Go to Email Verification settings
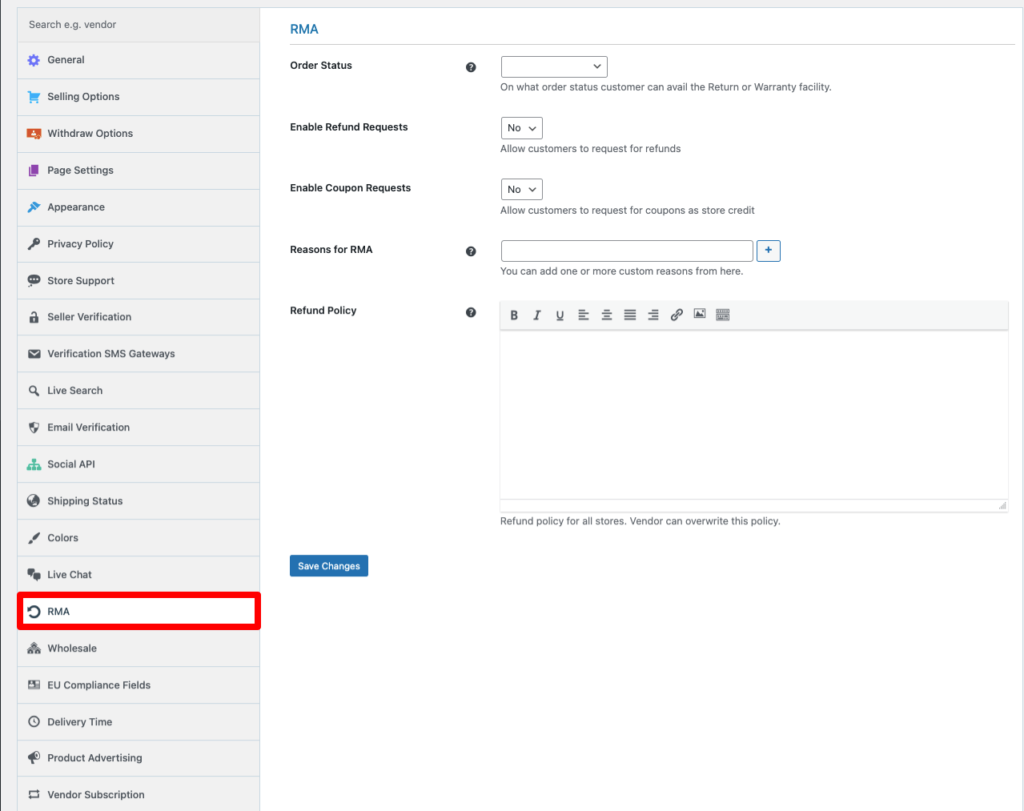1024x811 pixels. tap(138, 428)
